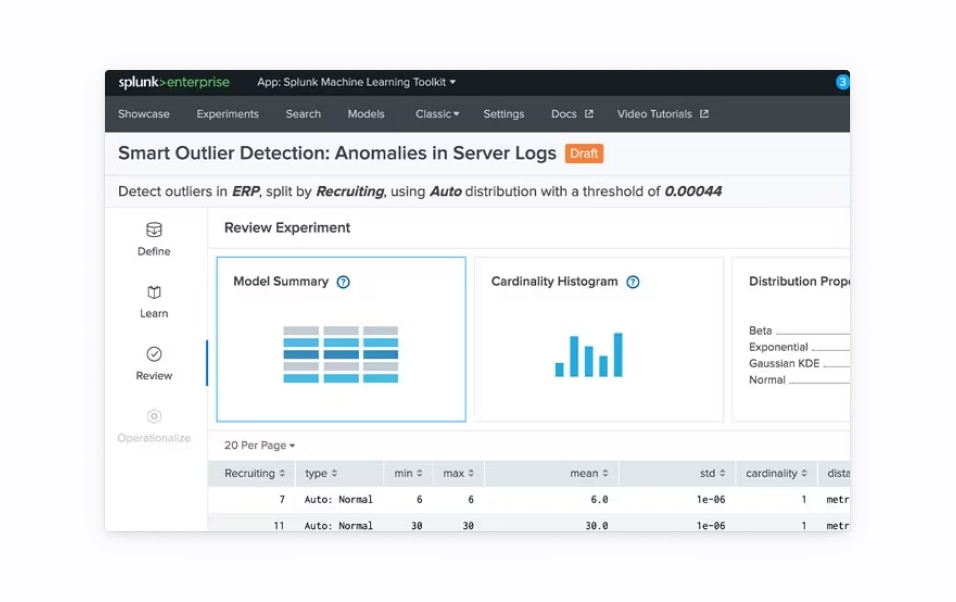Open the Showcase navigation item
Screen dimensions: 956x602
143,114
